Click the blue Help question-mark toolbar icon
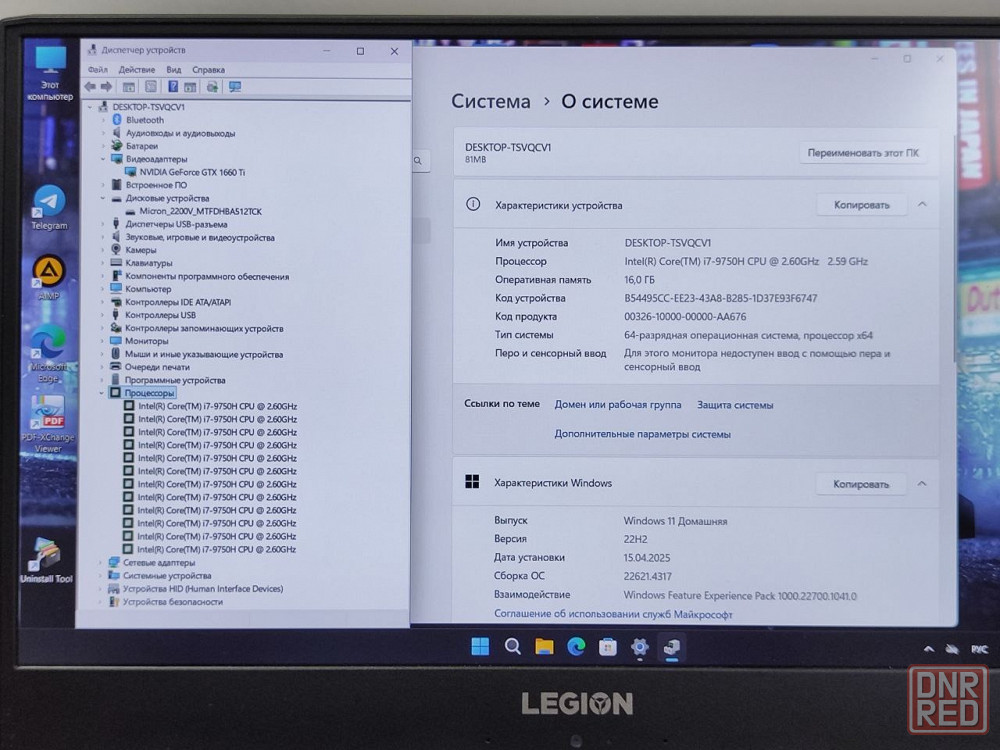 pos(173,87)
